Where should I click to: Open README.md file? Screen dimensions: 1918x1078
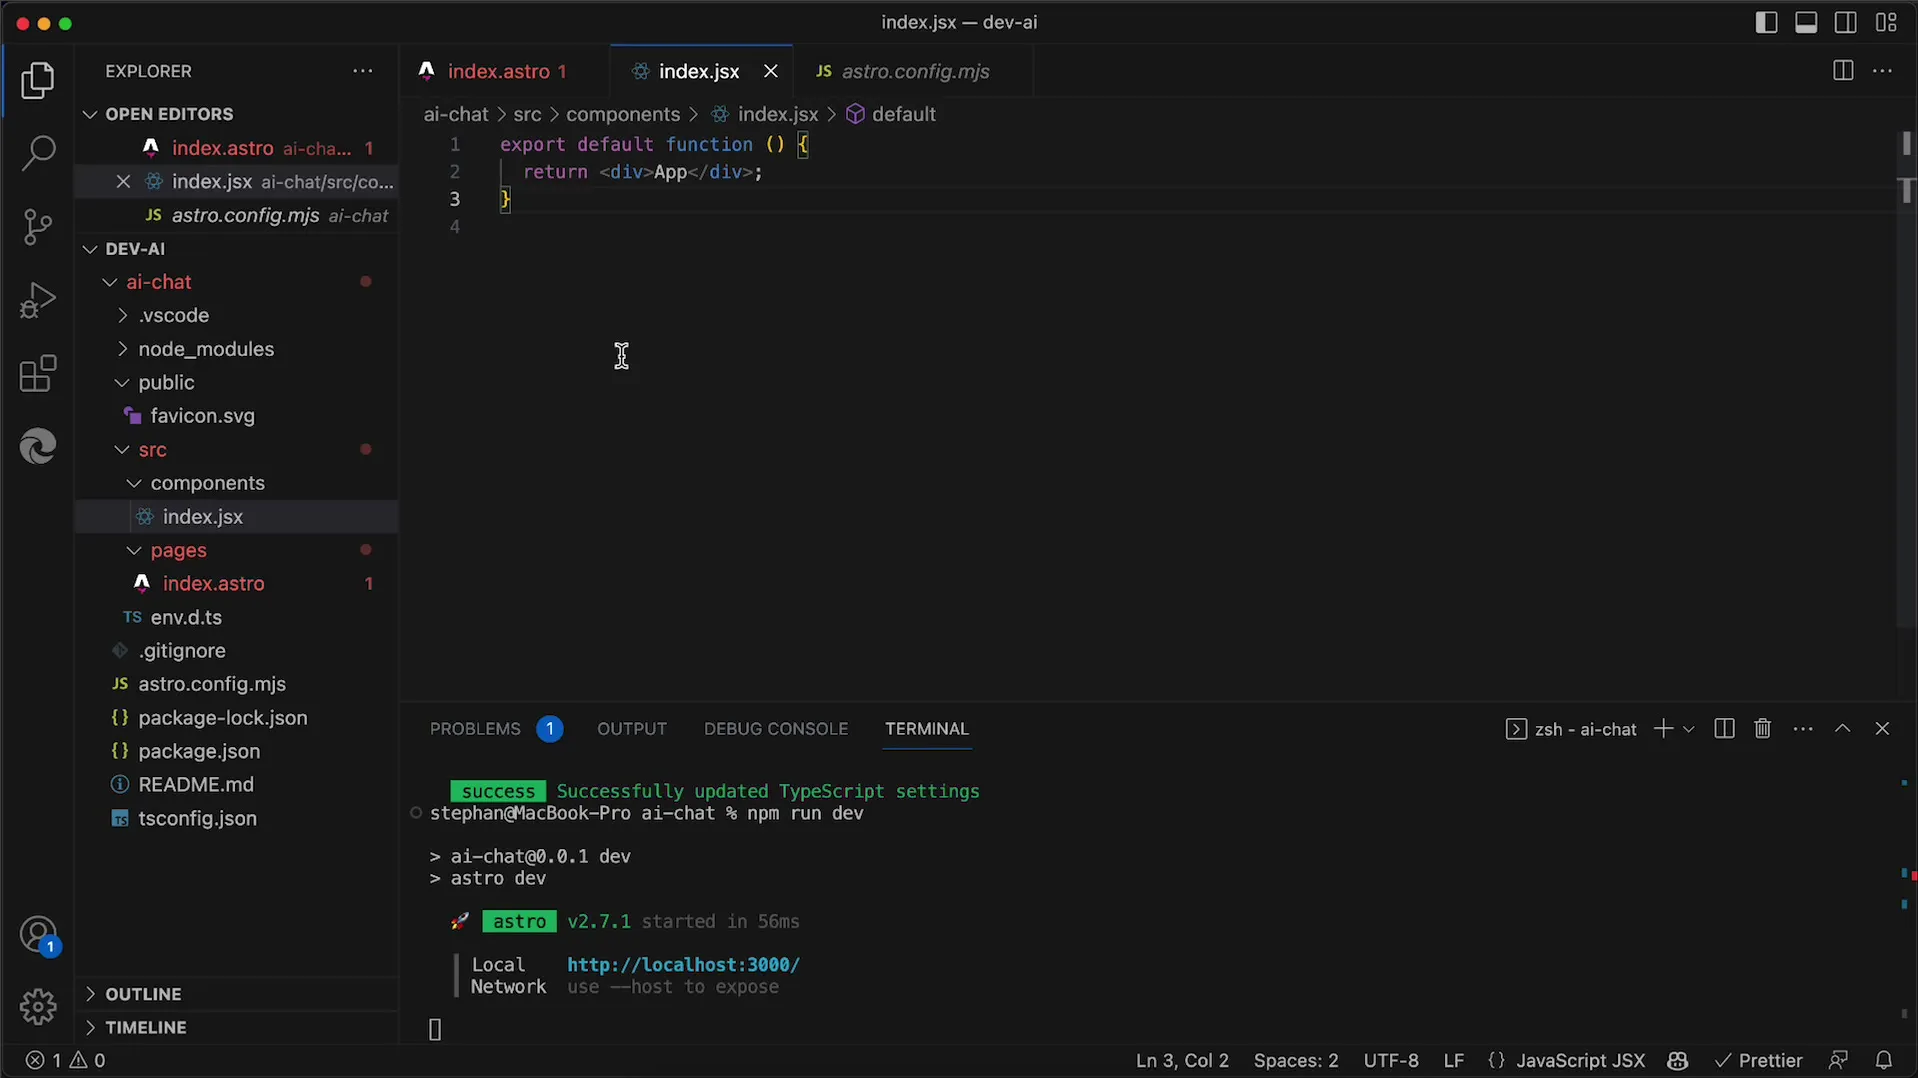pyautogui.click(x=196, y=785)
